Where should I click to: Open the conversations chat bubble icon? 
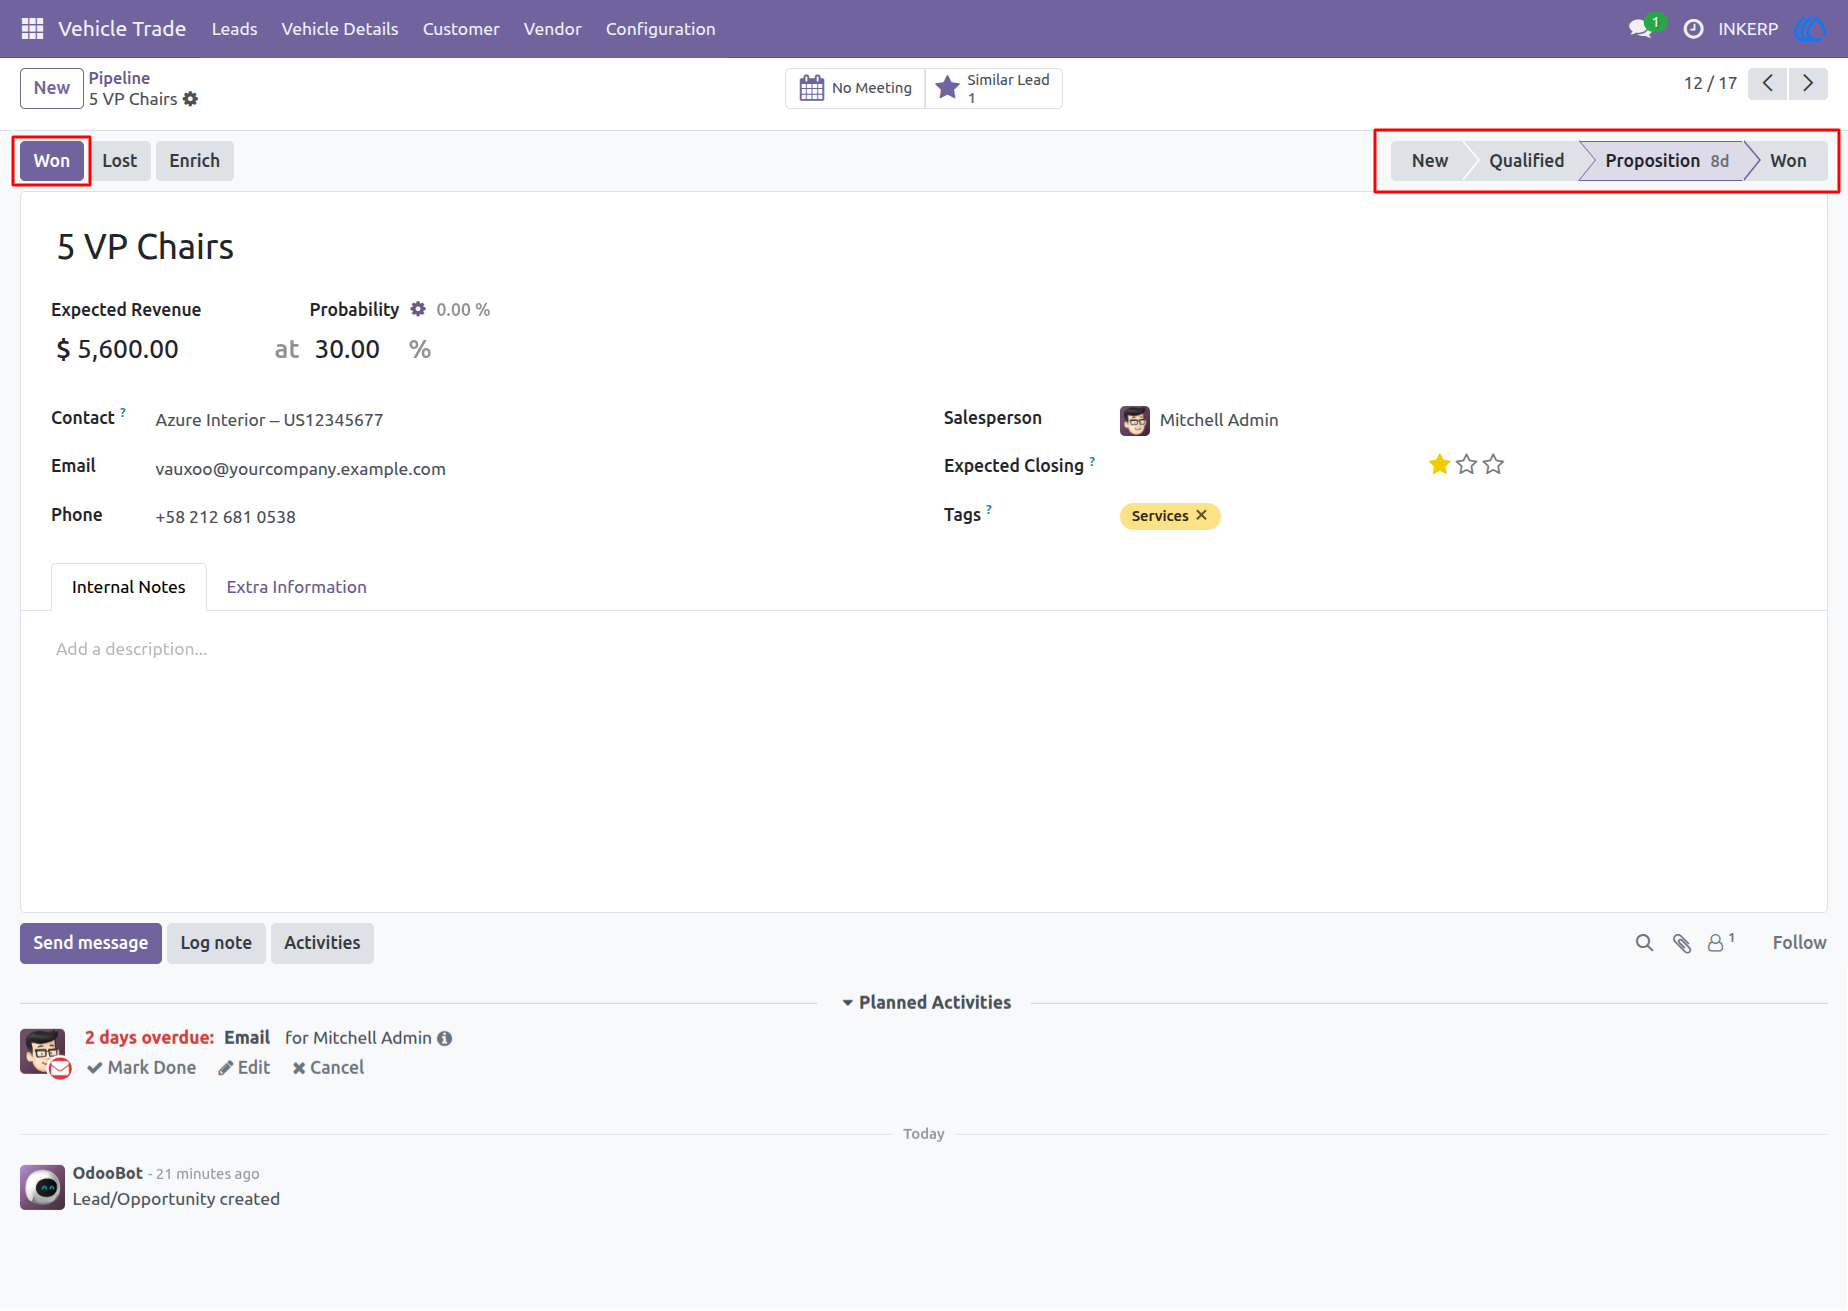click(1640, 29)
